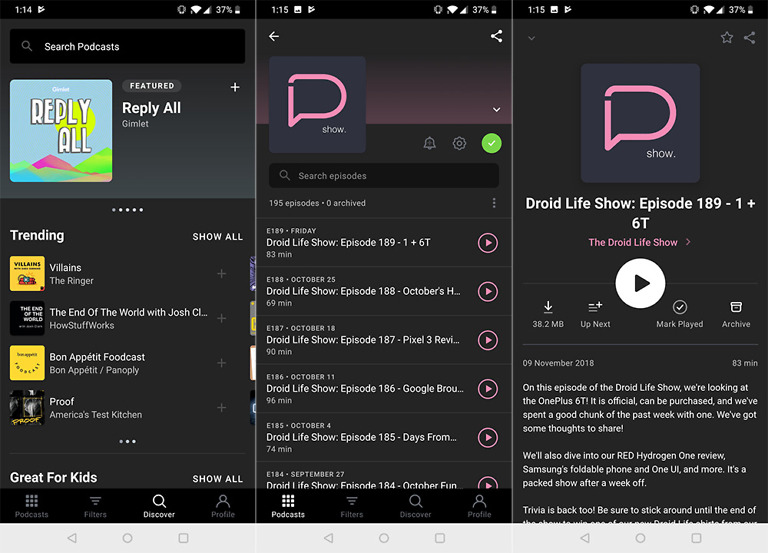Click SHOW ALL next to Trending
The height and width of the screenshot is (553, 768).
point(217,237)
